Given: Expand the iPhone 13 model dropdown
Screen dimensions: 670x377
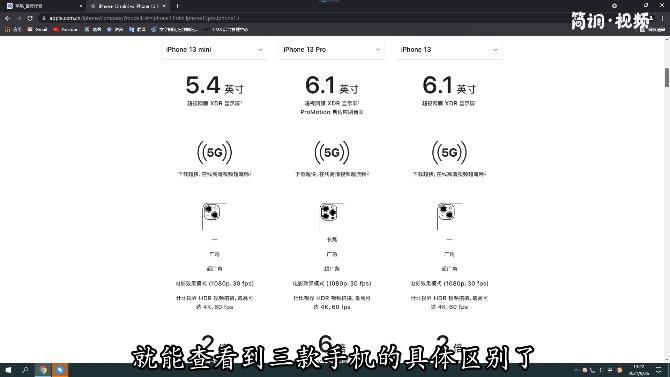Looking at the screenshot, I should [x=449, y=50].
